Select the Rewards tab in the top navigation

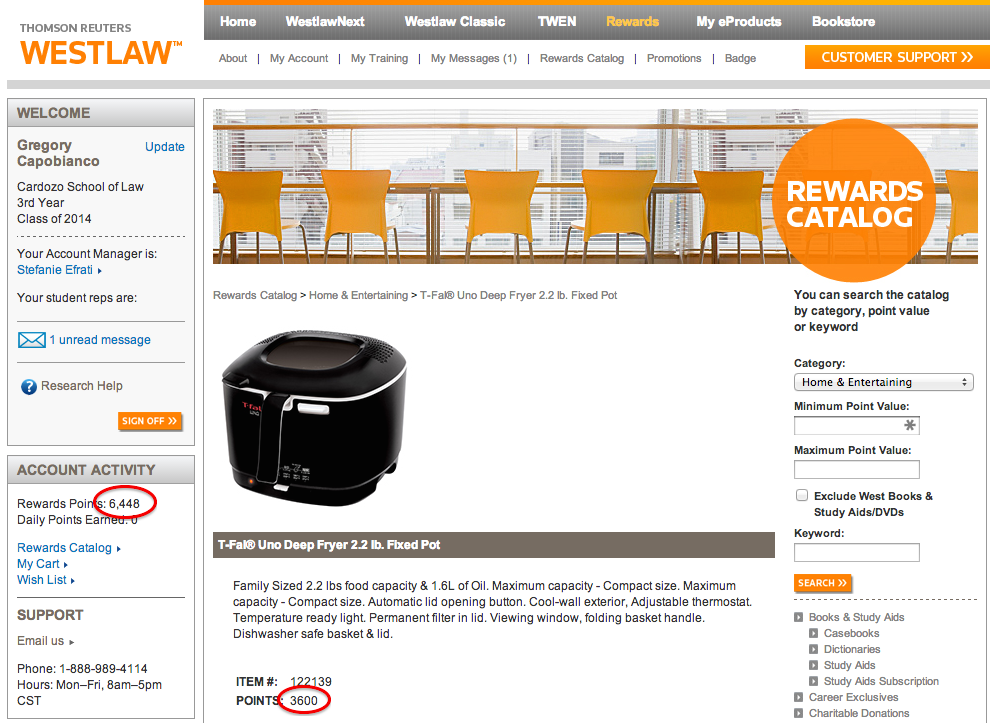(633, 22)
